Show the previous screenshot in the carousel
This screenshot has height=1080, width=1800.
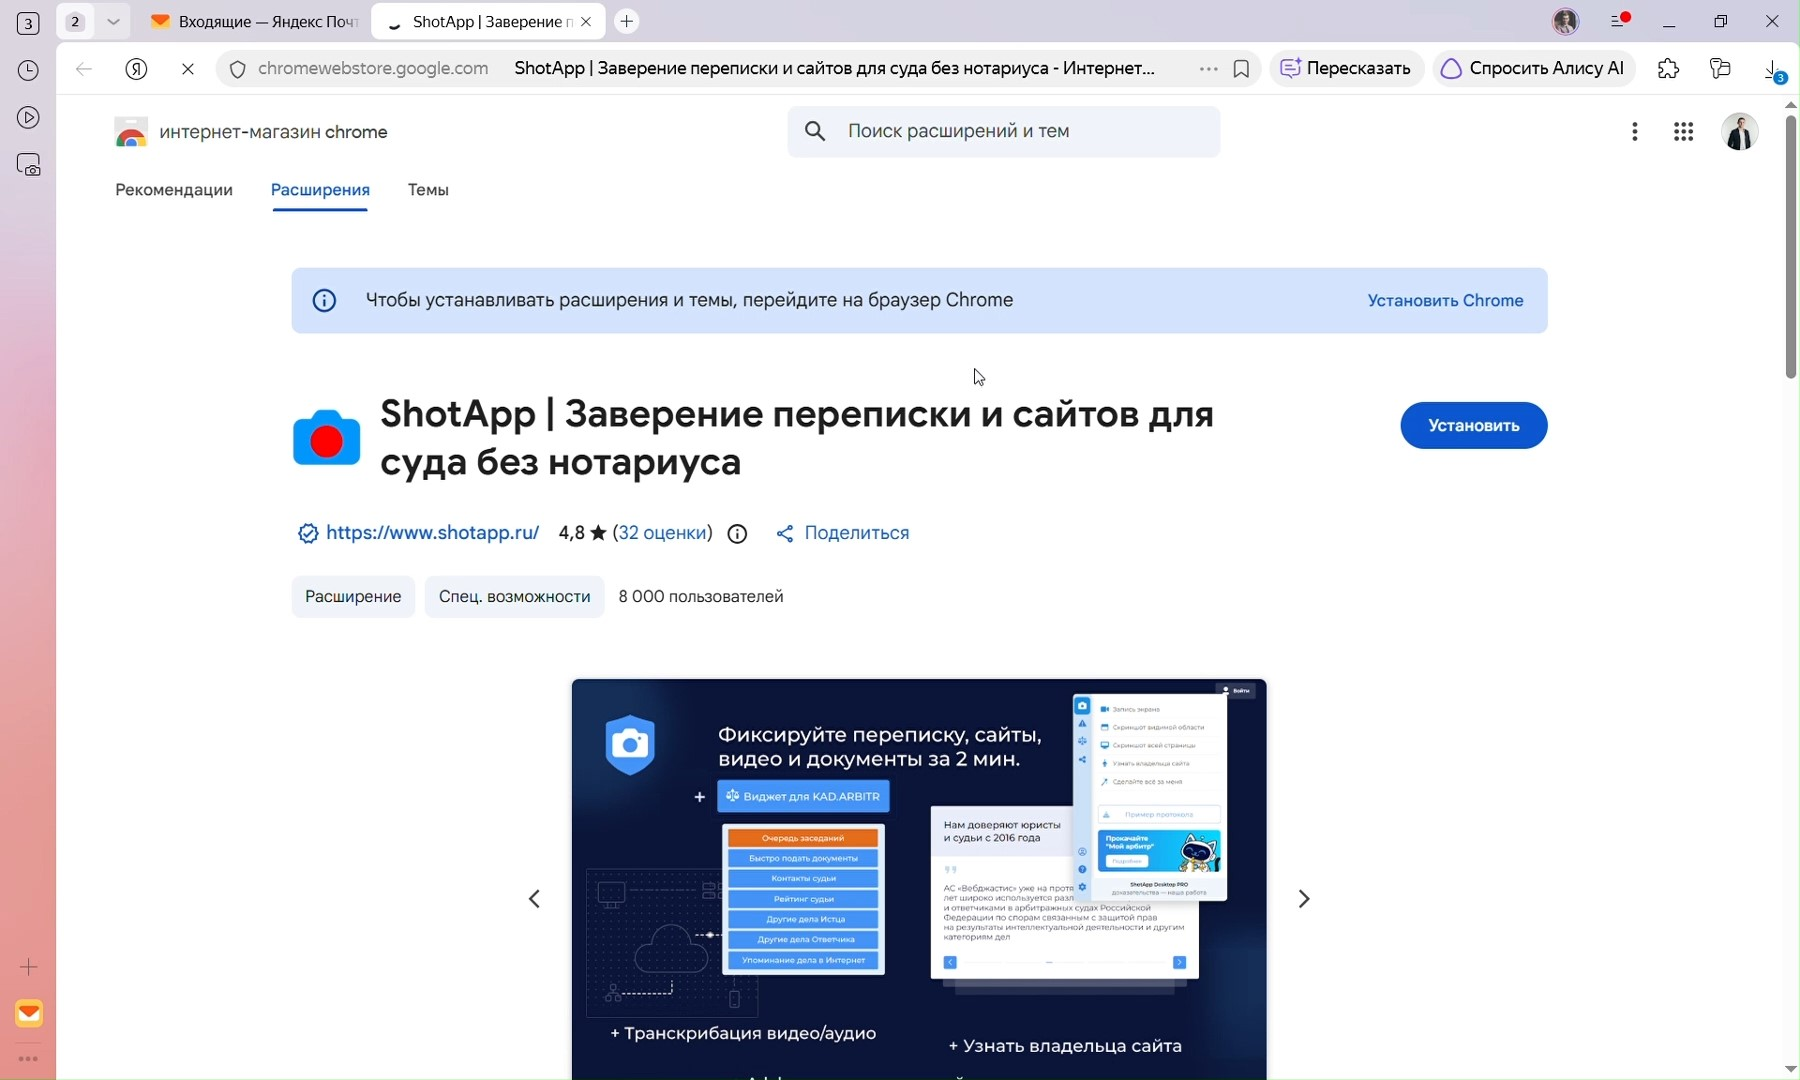(535, 900)
